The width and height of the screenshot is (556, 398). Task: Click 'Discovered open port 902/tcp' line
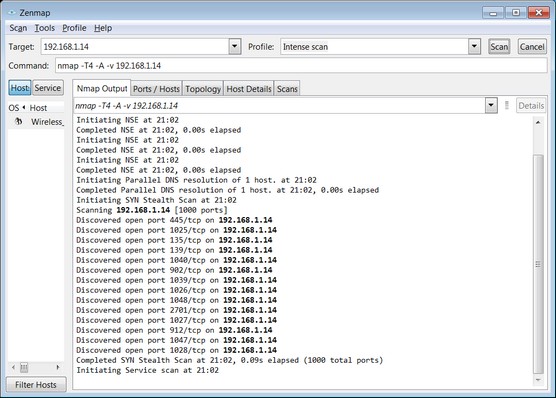click(174, 270)
